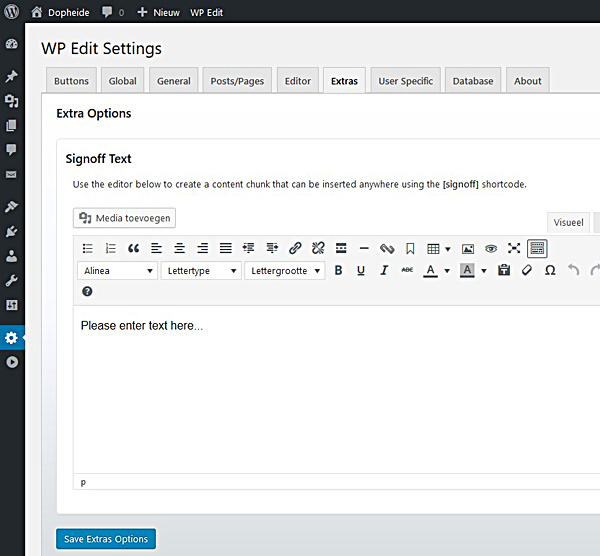
Task: Open Dopheide site link in admin bar
Action: [x=60, y=13]
